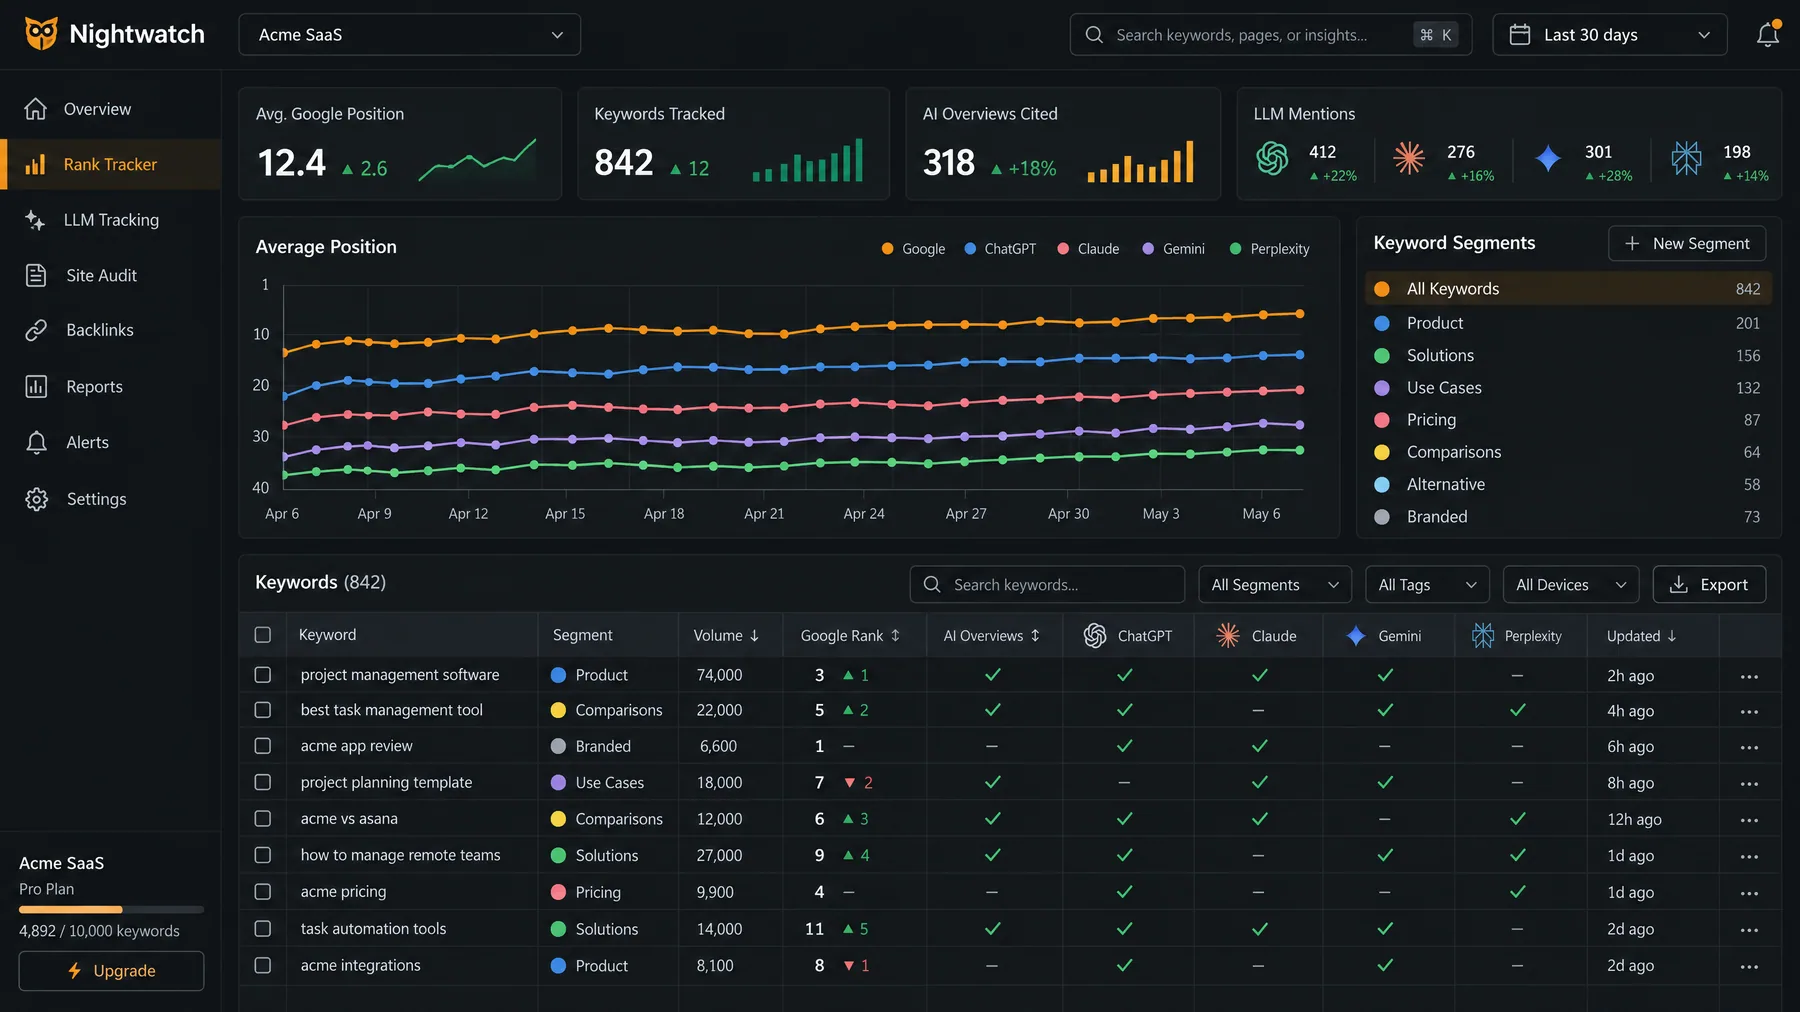Open the Acme SaaS project dropdown

(410, 35)
